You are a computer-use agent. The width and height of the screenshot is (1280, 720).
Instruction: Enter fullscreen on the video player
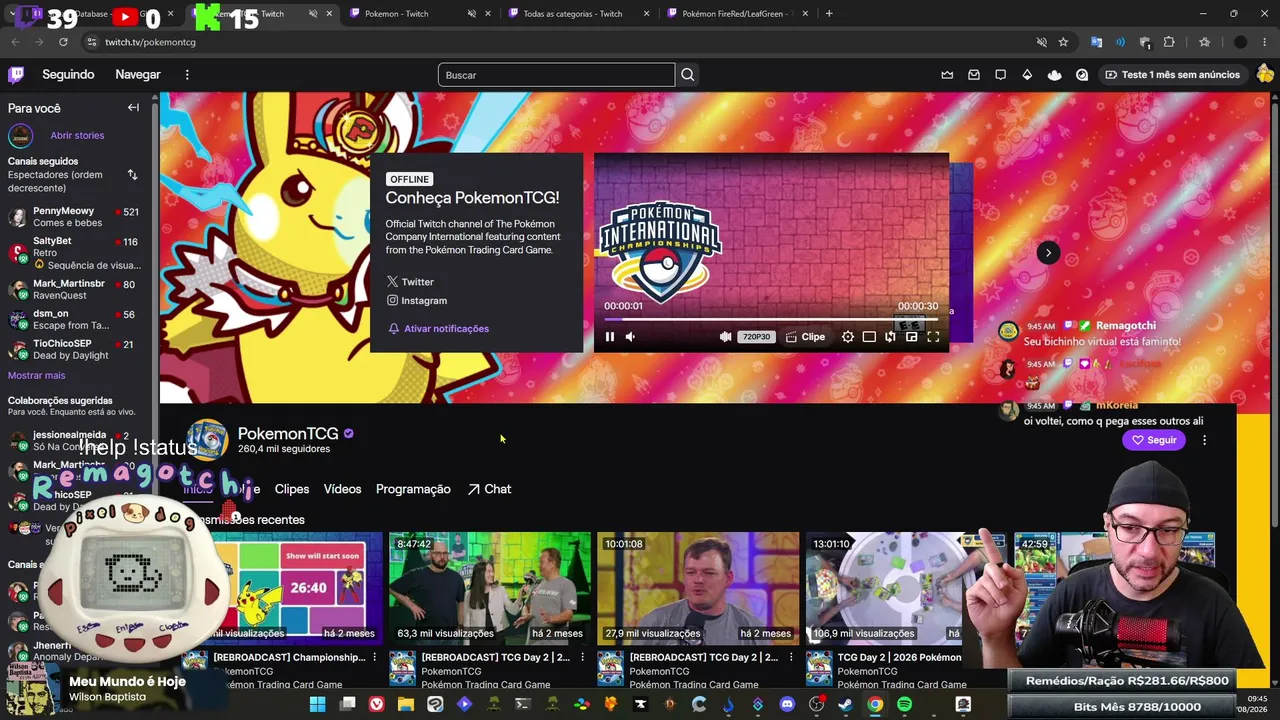click(933, 337)
